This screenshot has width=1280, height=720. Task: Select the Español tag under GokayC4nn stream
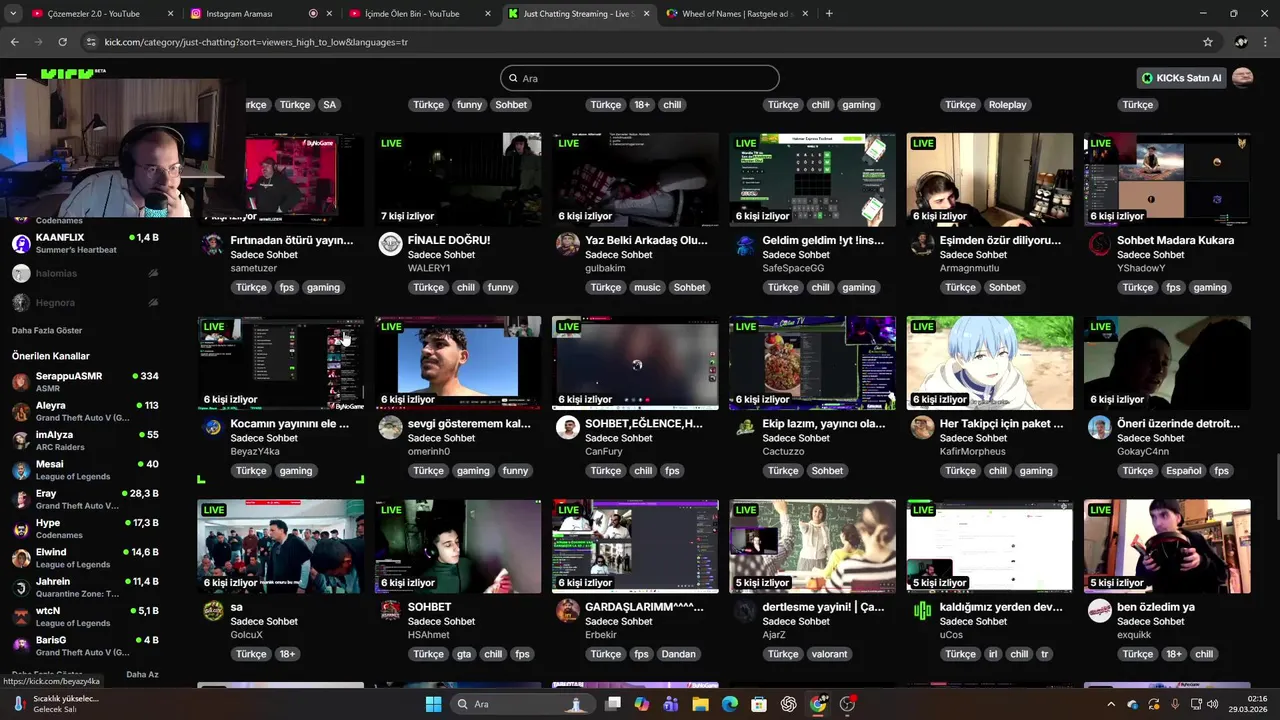tap(1183, 471)
